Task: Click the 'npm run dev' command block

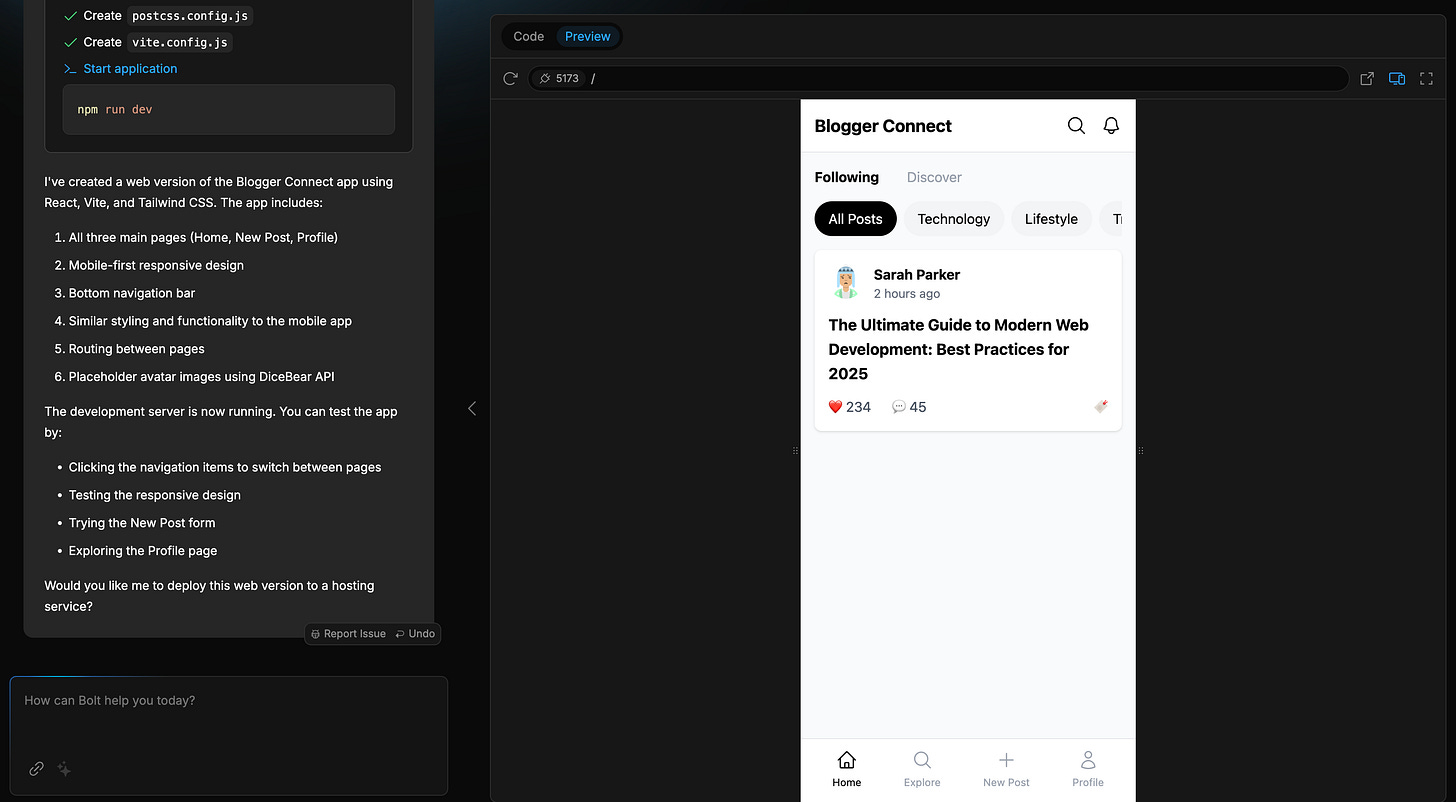Action: (229, 109)
